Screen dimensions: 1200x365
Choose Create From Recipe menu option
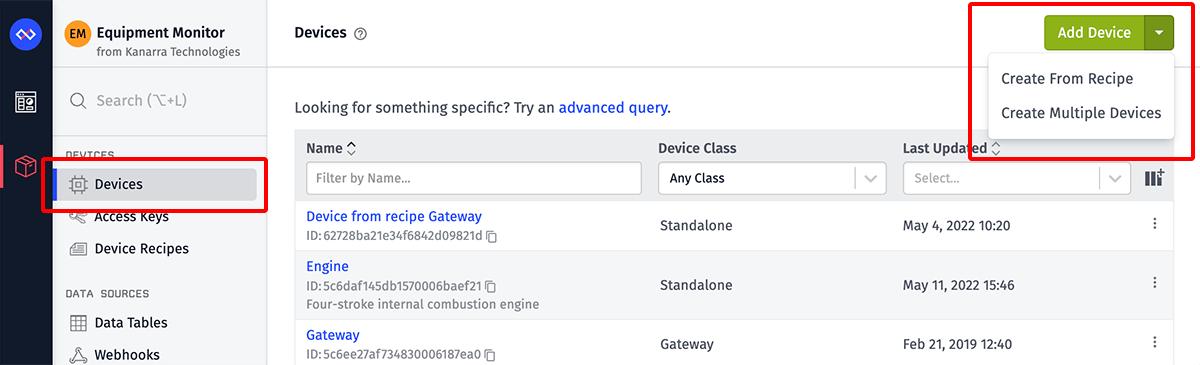point(1067,79)
